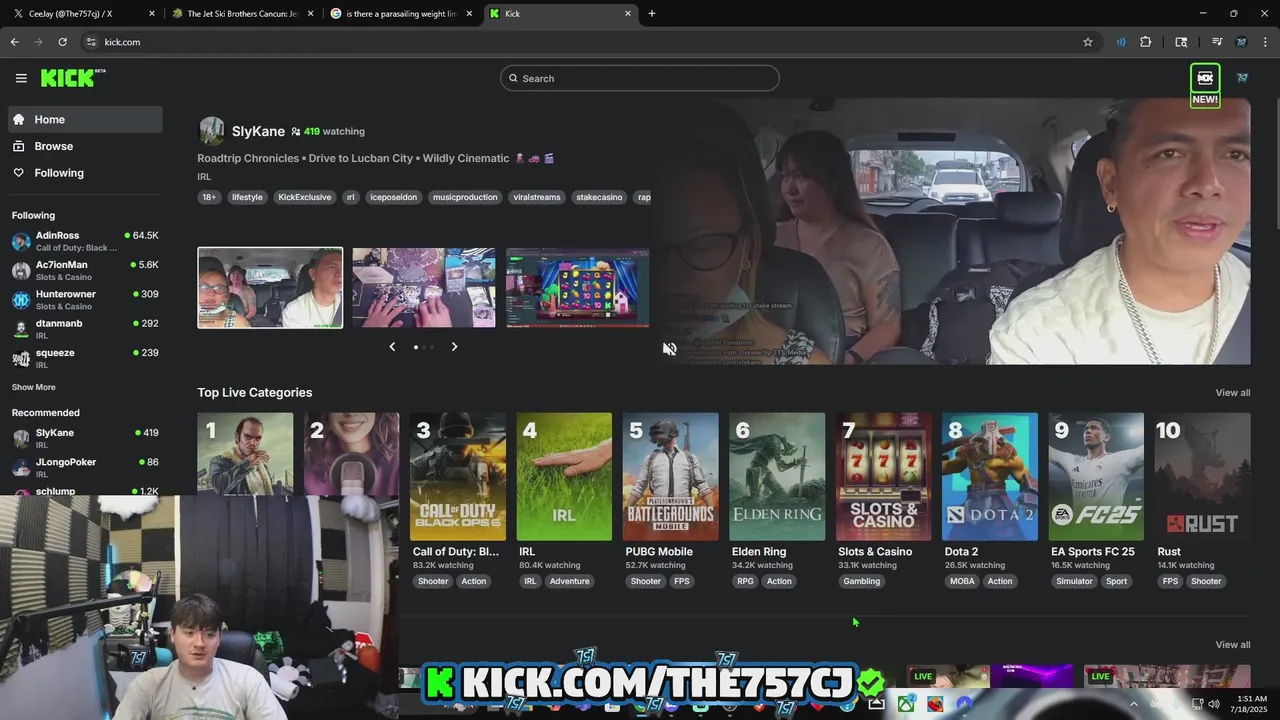Open the EA Sports FC 25 category card
Viewport: 1280px width, 720px height.
(x=1096, y=477)
